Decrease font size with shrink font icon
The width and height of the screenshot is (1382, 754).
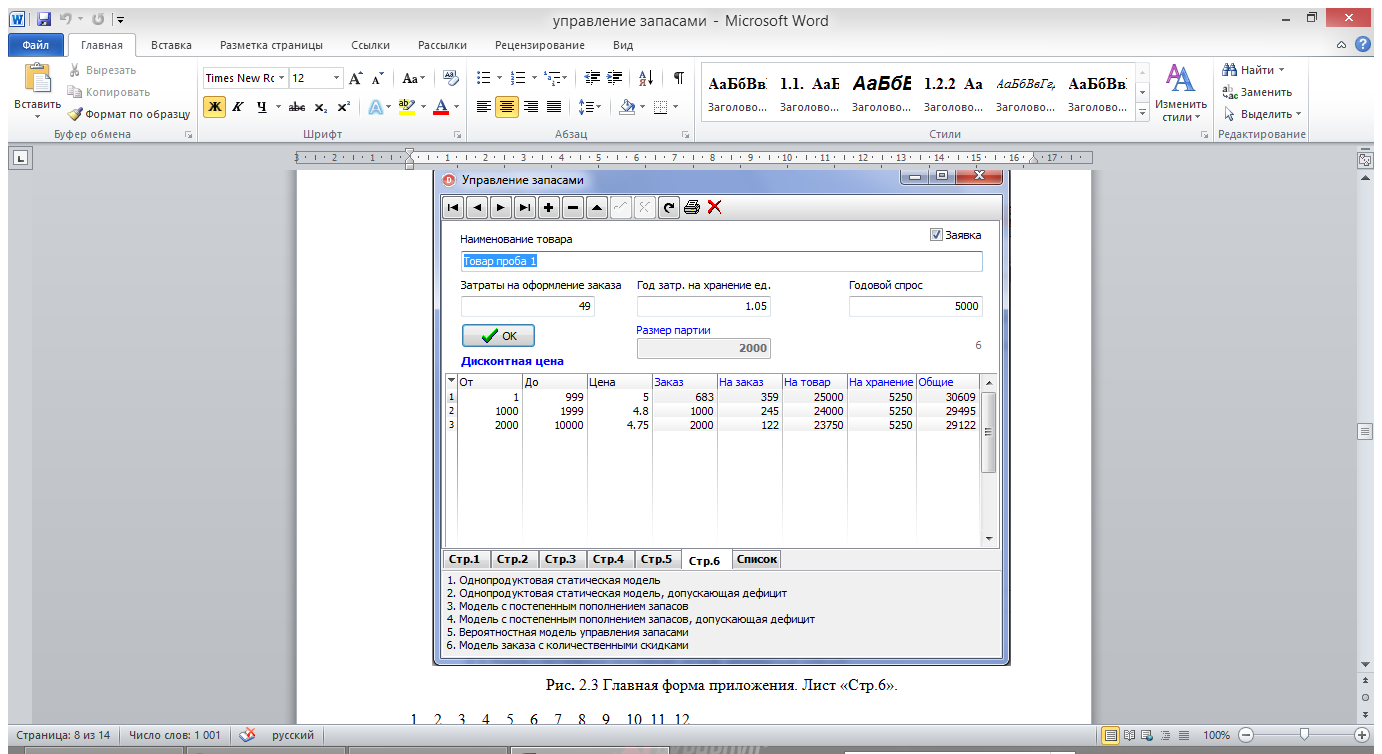(x=378, y=78)
